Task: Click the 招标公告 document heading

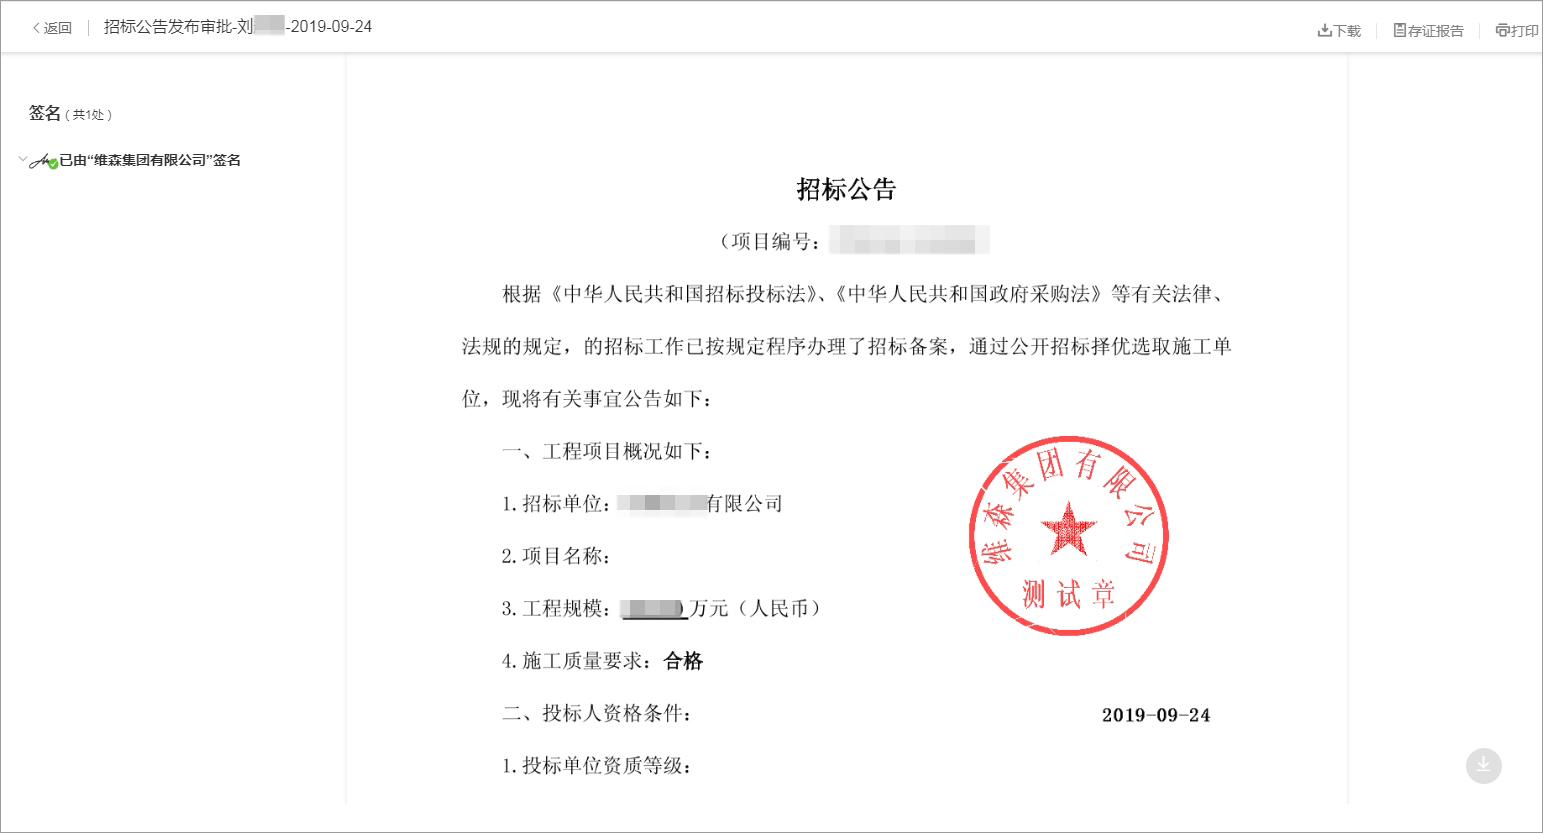Action: tap(845, 189)
